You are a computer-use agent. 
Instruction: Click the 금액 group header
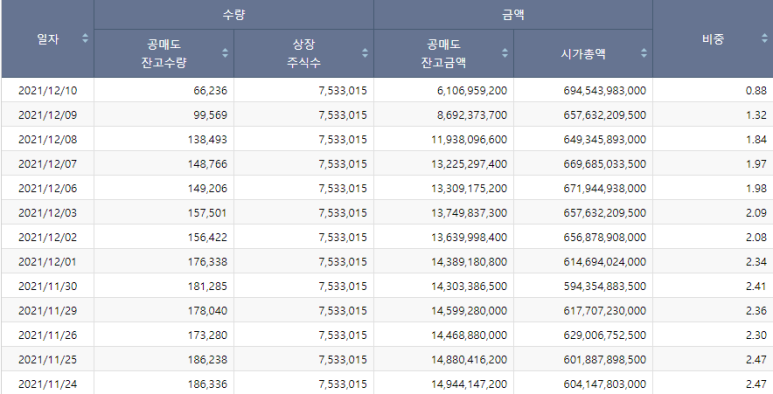(x=513, y=15)
